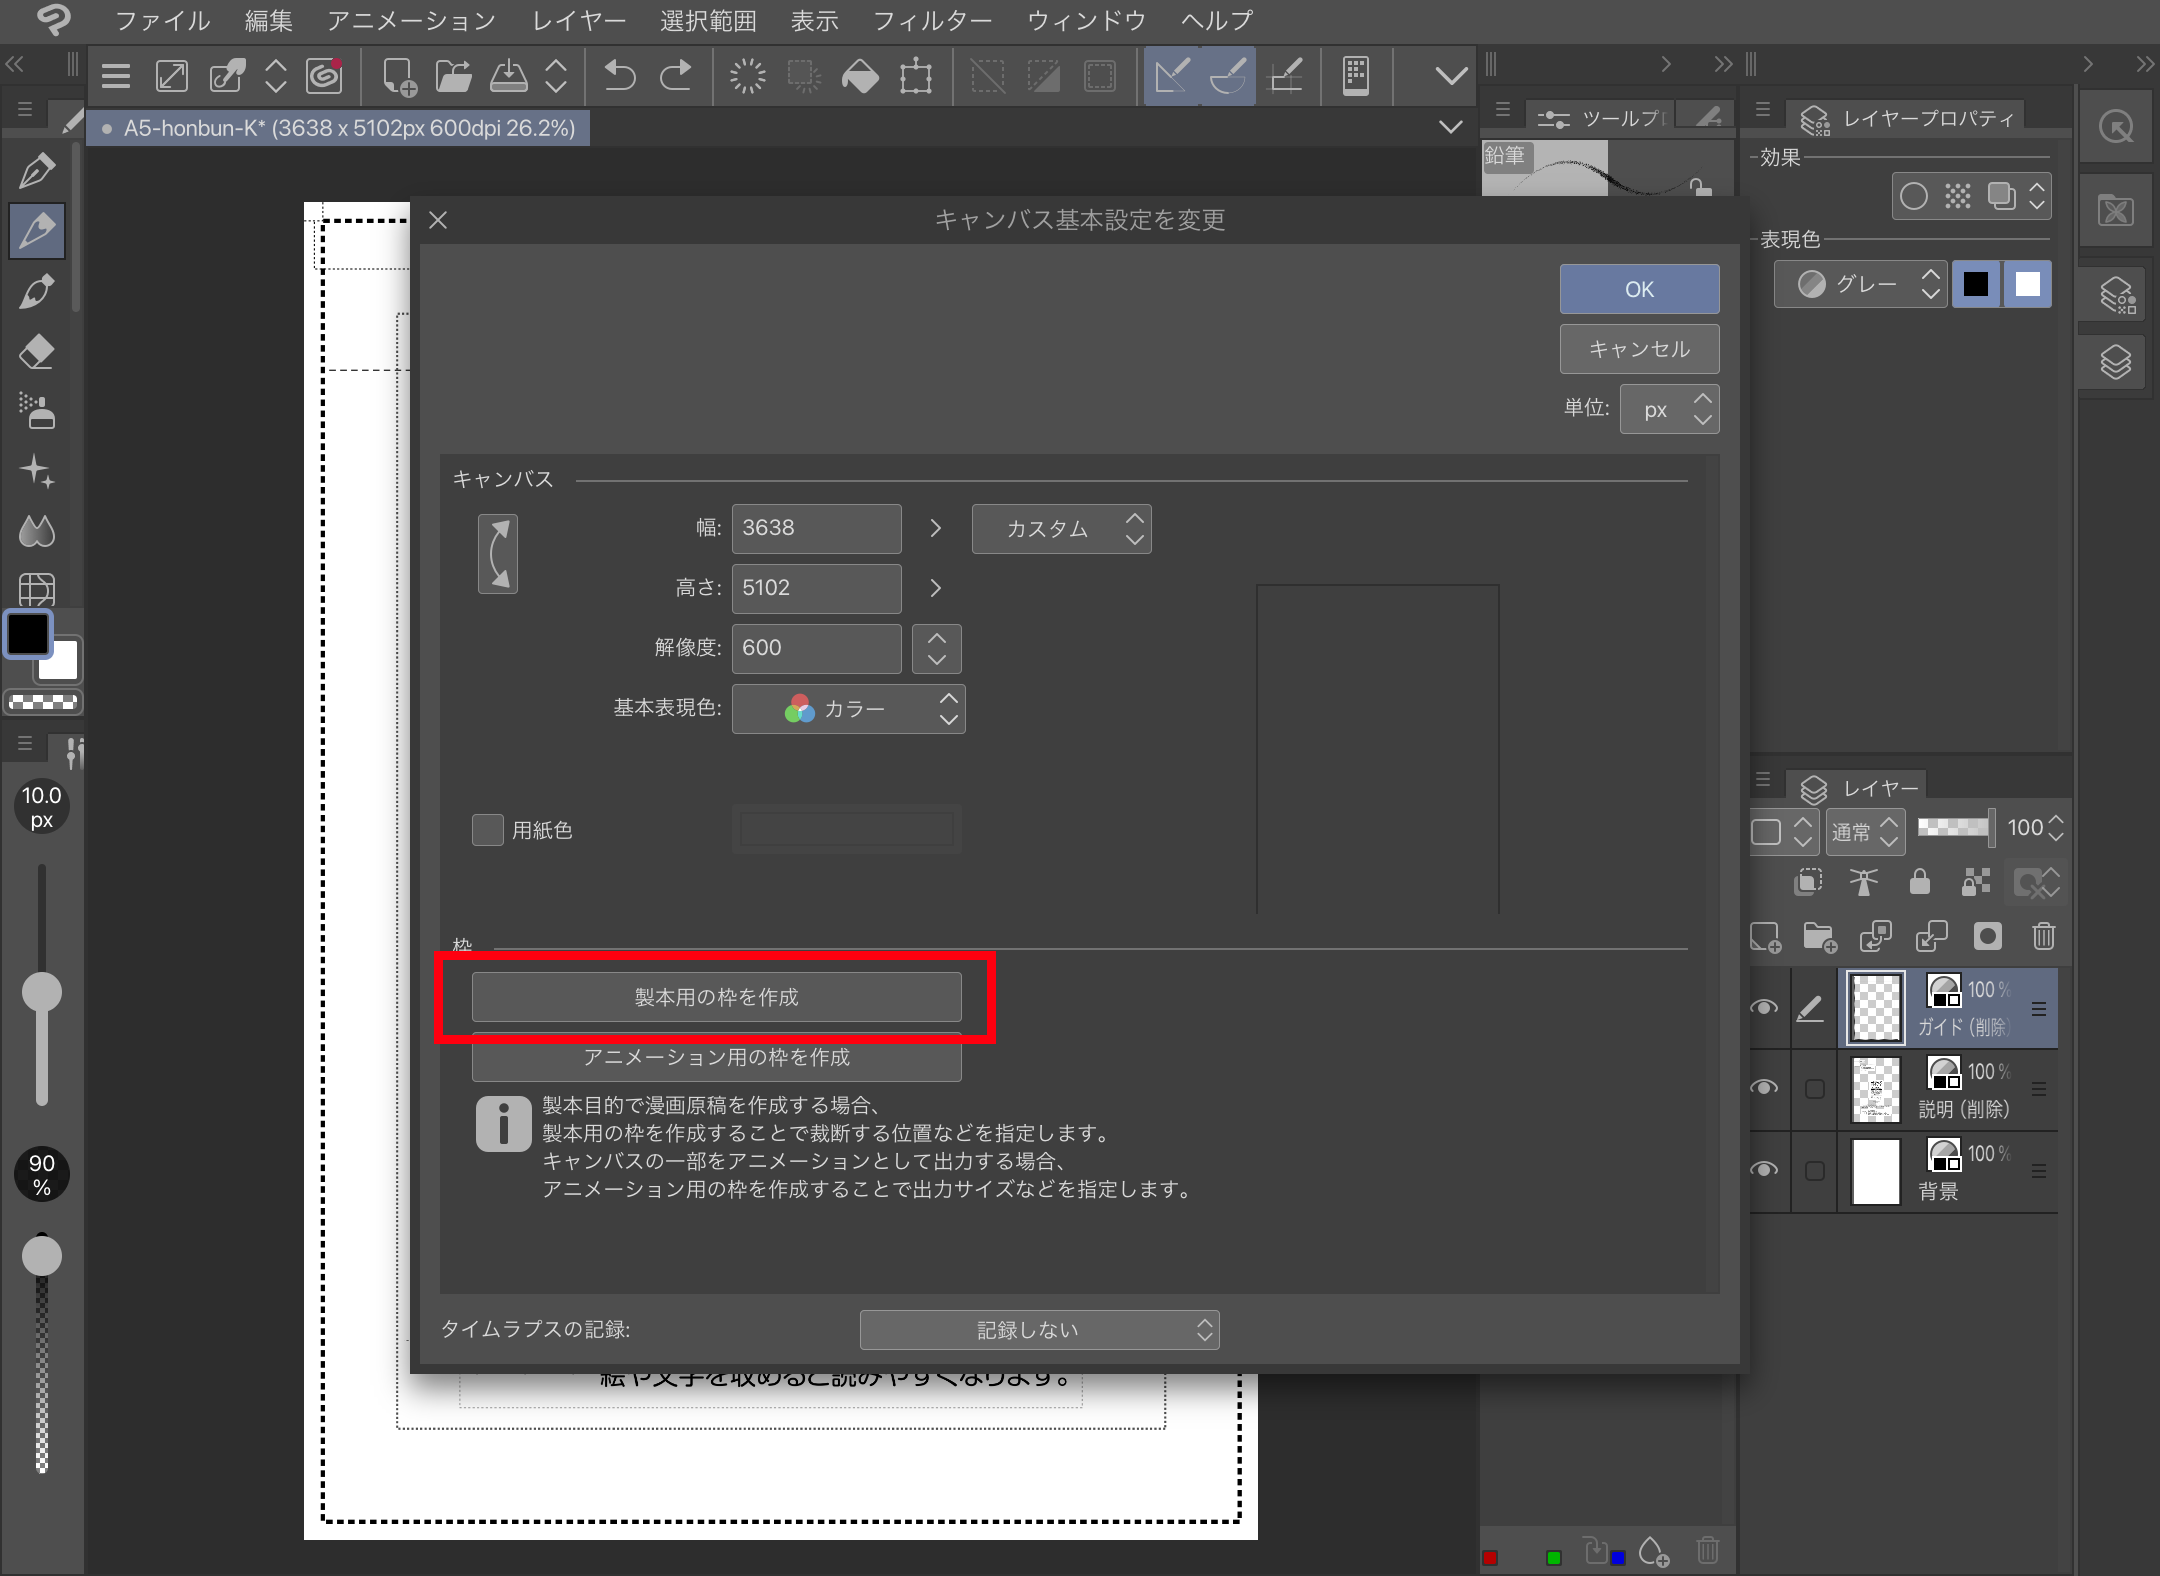
Task: Toggle tone effect dots in Layer Property
Action: click(1957, 196)
